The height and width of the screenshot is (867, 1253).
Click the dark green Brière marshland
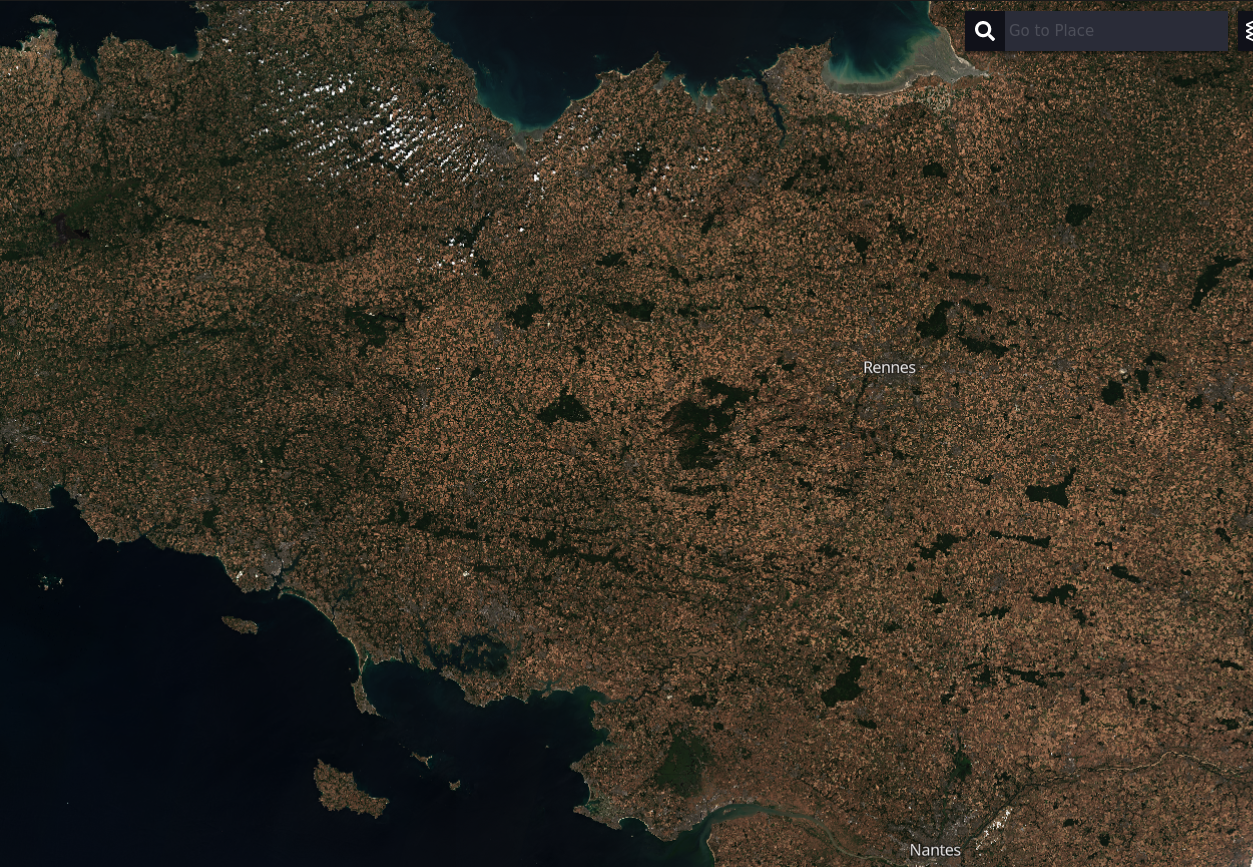pos(682,760)
